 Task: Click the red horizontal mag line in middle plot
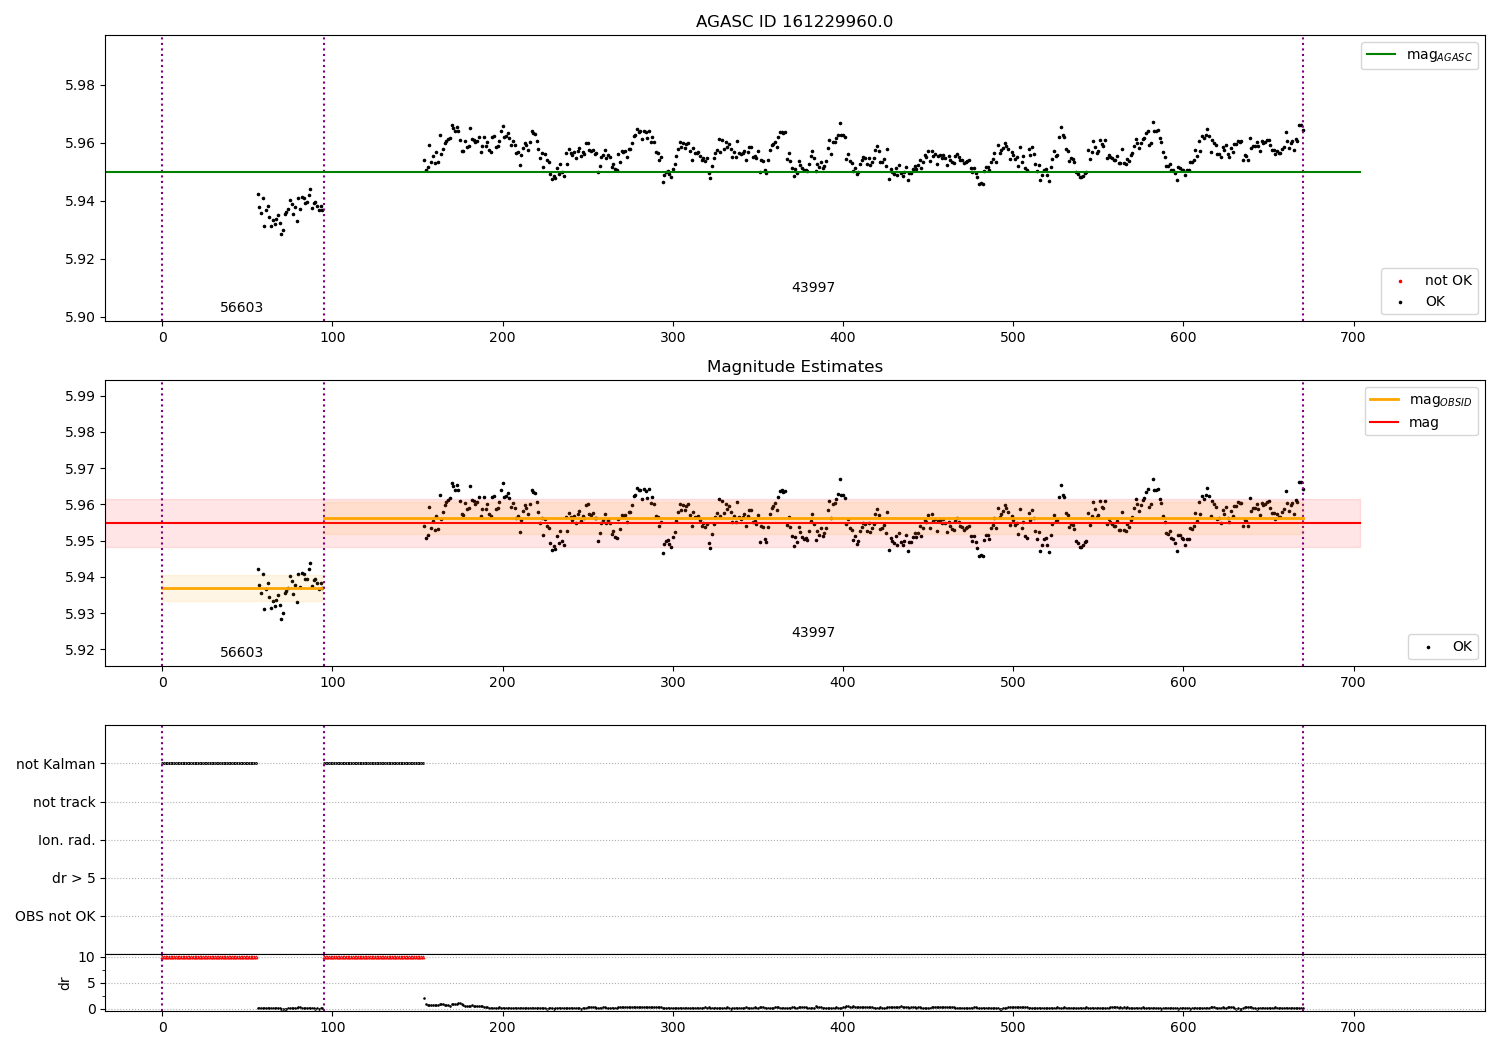coord(733,523)
